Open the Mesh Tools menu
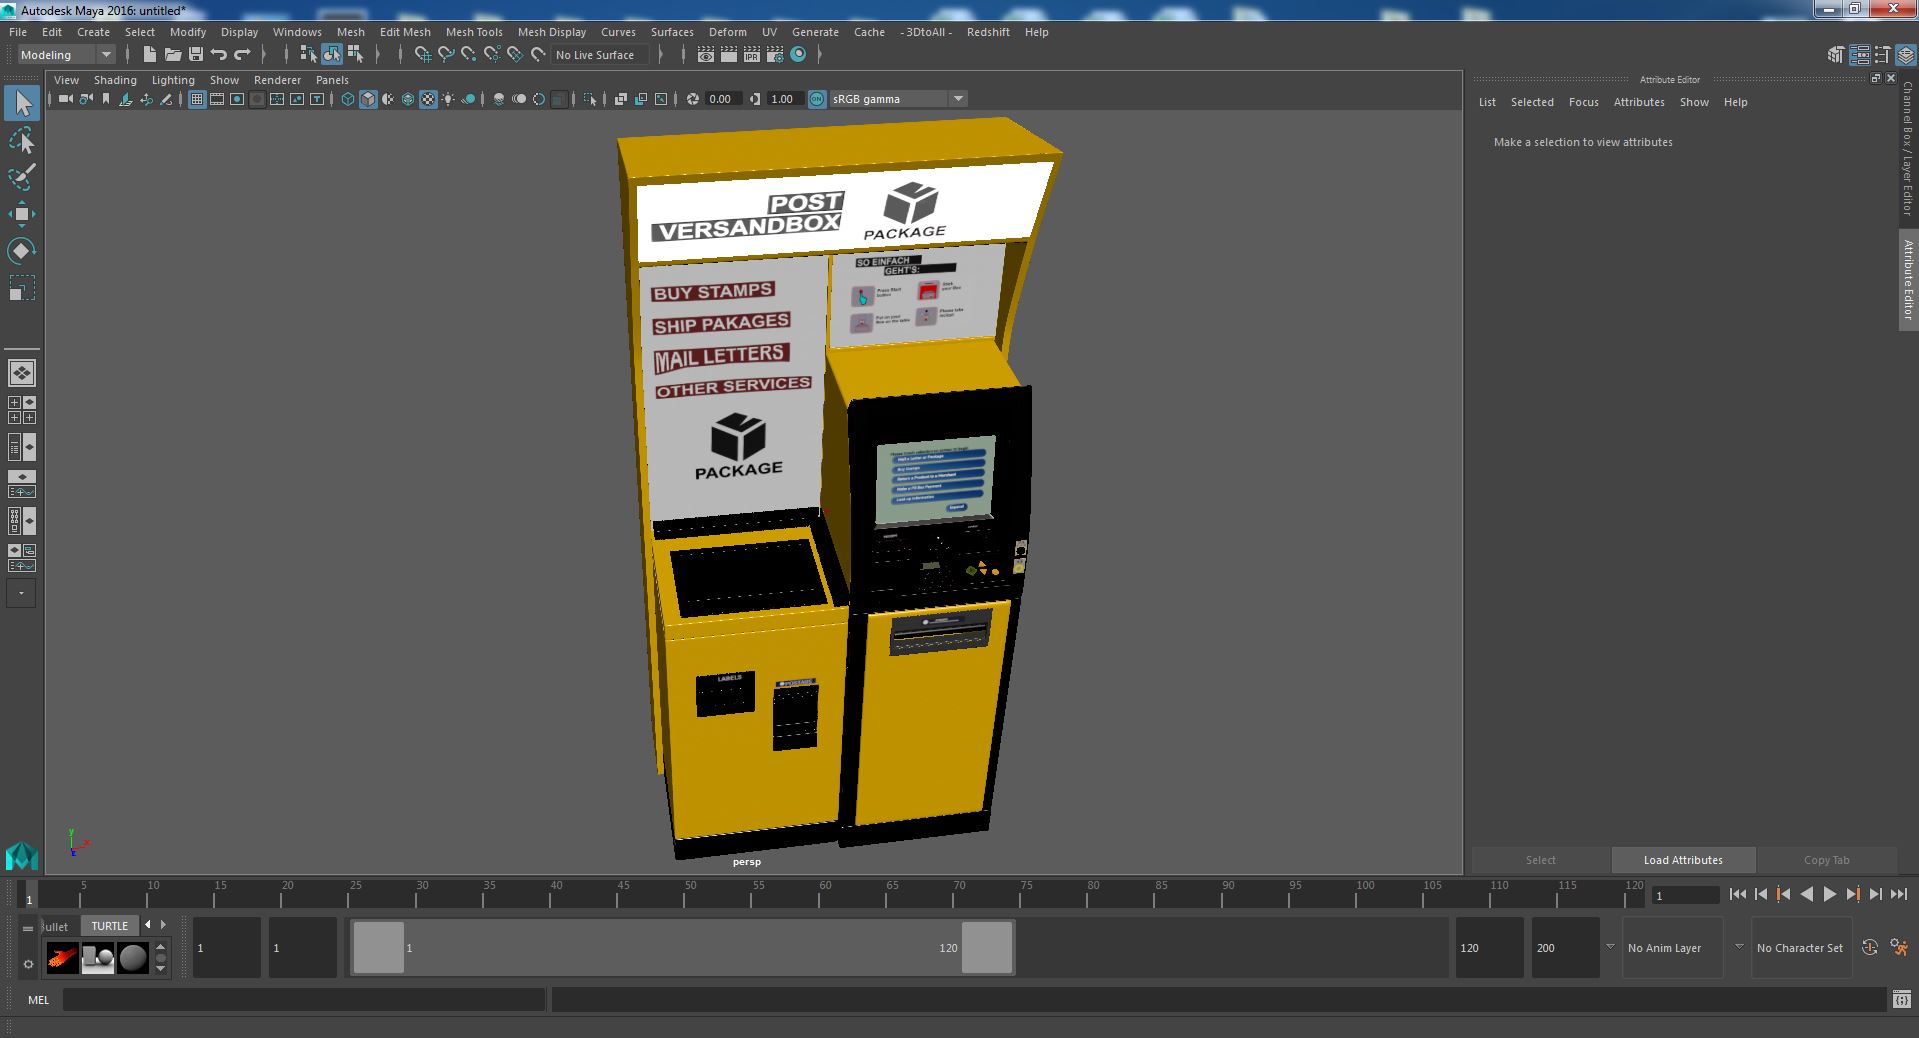Image resolution: width=1919 pixels, height=1038 pixels. coord(474,32)
